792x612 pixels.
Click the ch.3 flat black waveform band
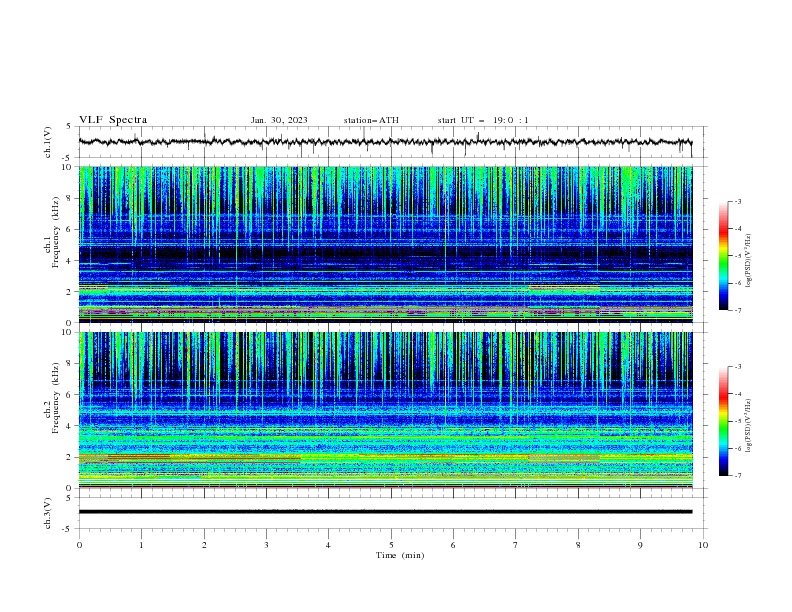[x=385, y=512]
